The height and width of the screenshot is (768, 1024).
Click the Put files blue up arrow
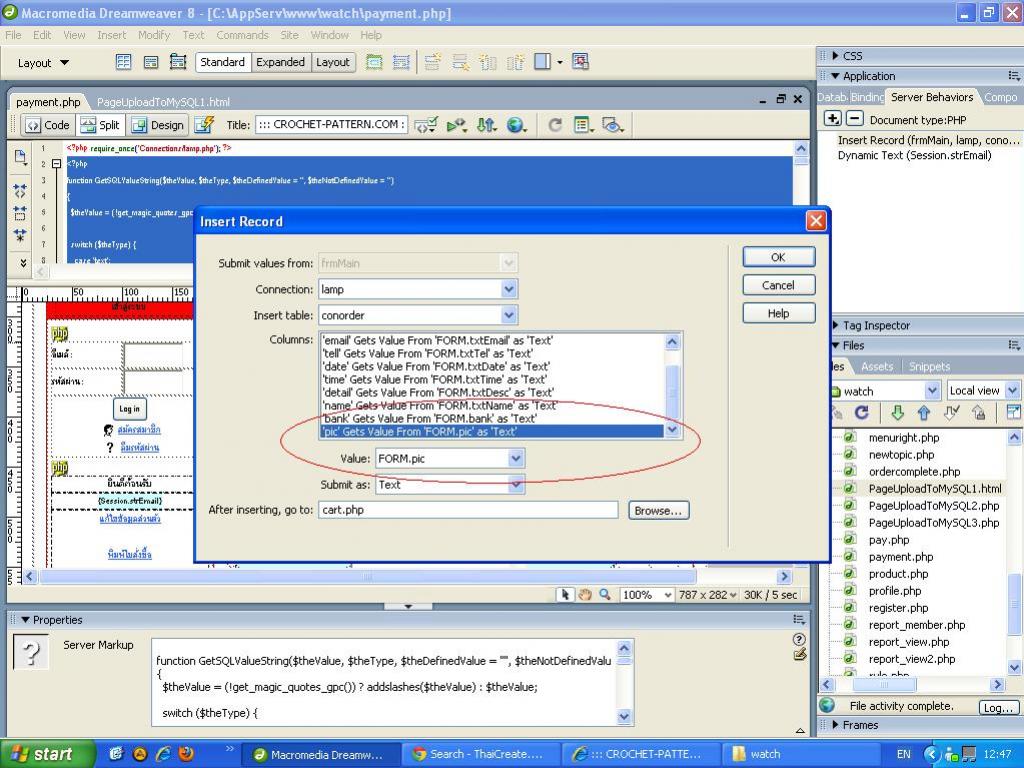(x=923, y=412)
